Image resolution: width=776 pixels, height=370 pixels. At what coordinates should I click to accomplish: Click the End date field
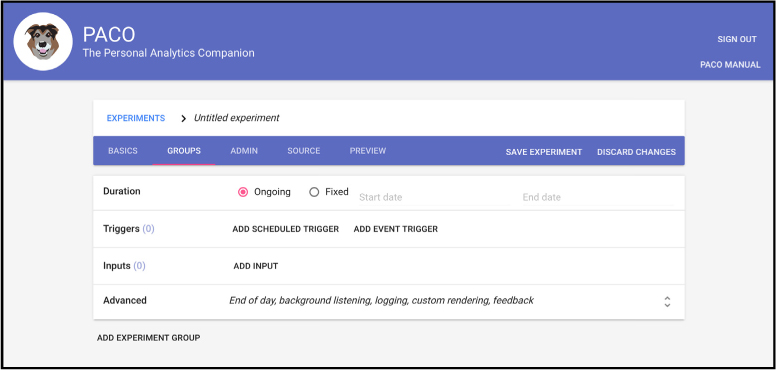point(598,197)
